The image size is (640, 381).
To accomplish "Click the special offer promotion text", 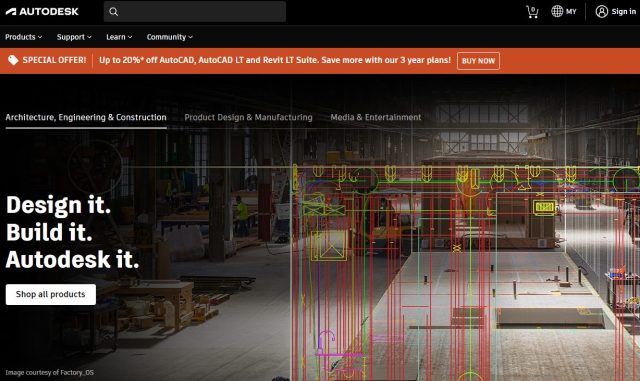I will coord(275,60).
